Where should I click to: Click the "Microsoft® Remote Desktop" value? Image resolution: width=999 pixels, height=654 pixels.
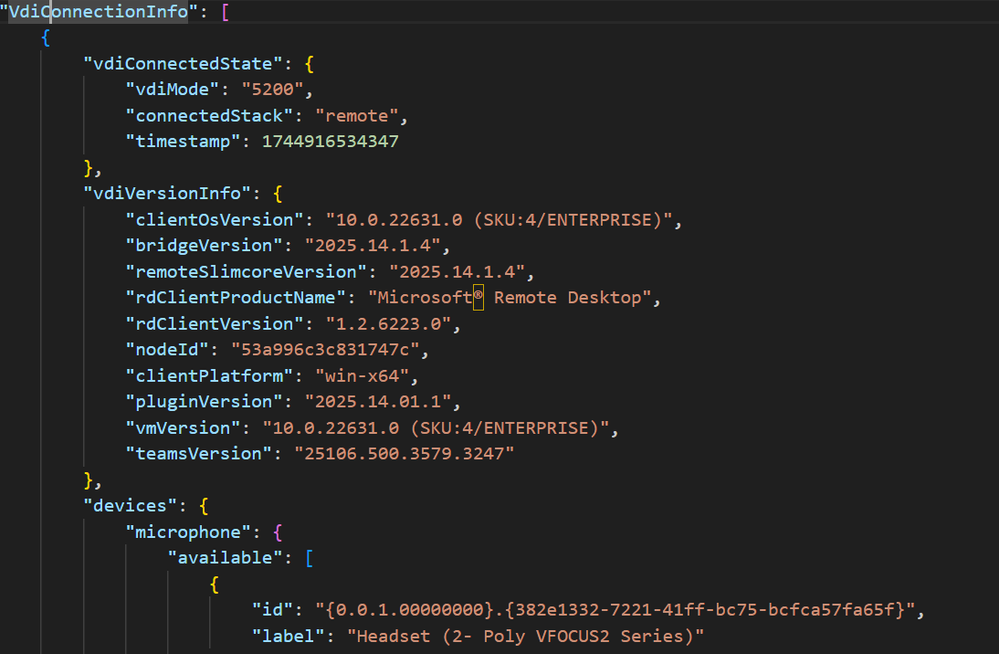coord(510,298)
